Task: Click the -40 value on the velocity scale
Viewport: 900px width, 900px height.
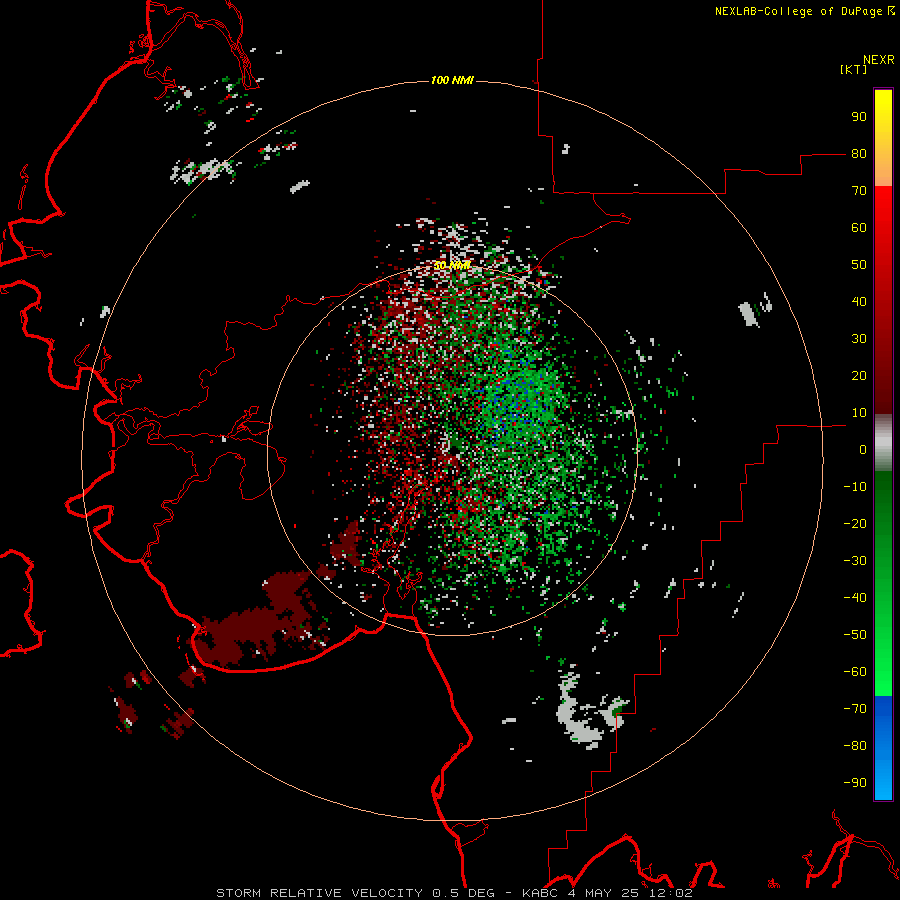Action: point(855,598)
